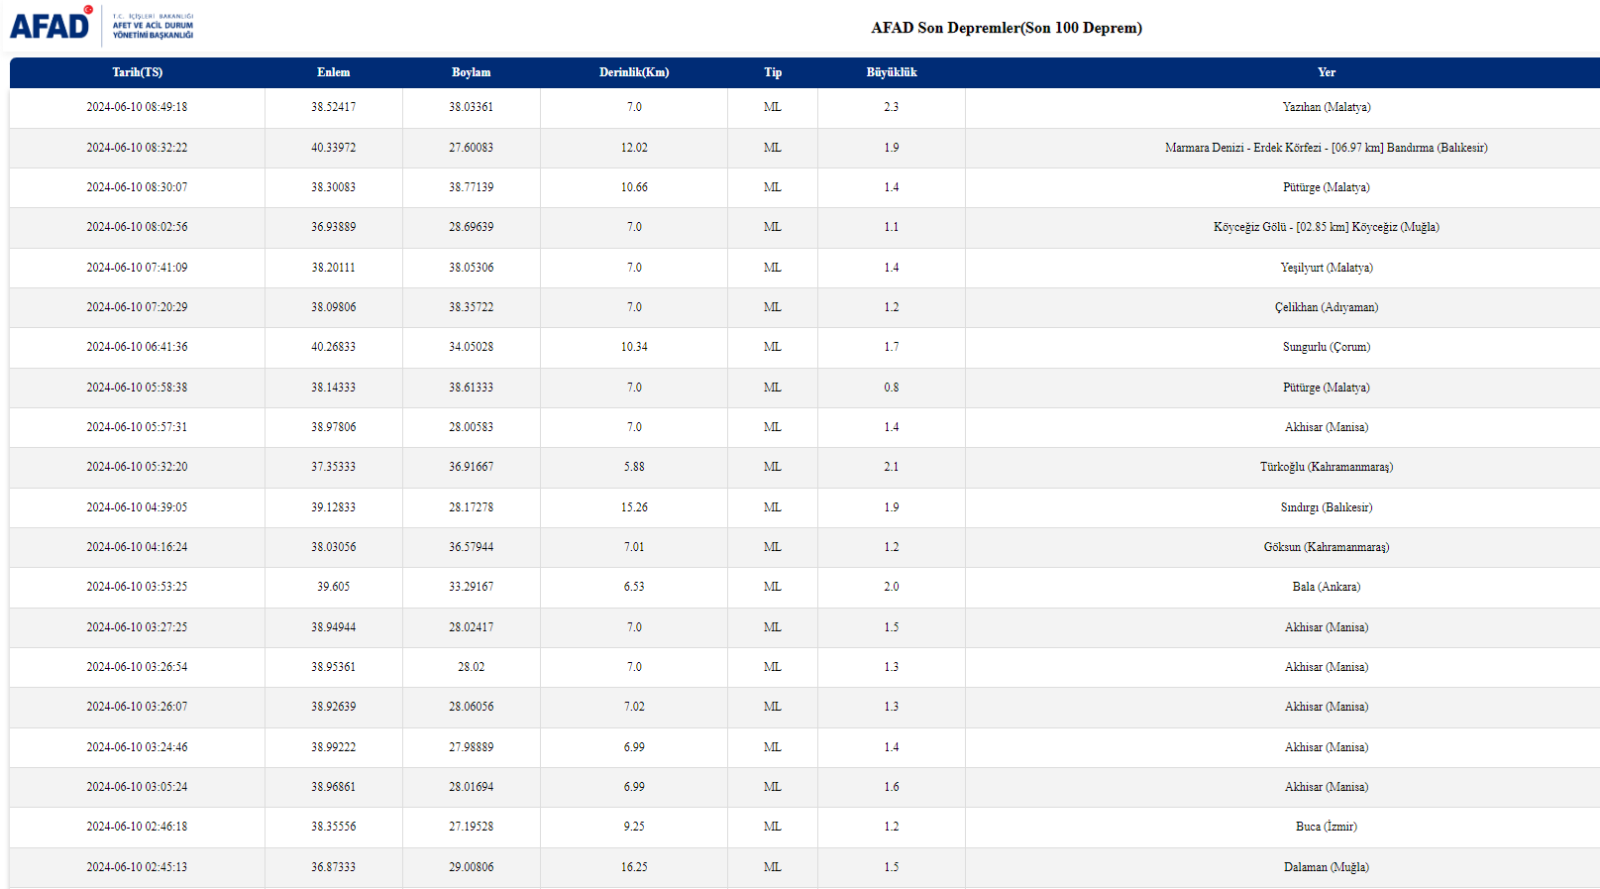Click the AFAD logo
The width and height of the screenshot is (1600, 889).
[x=101, y=25]
